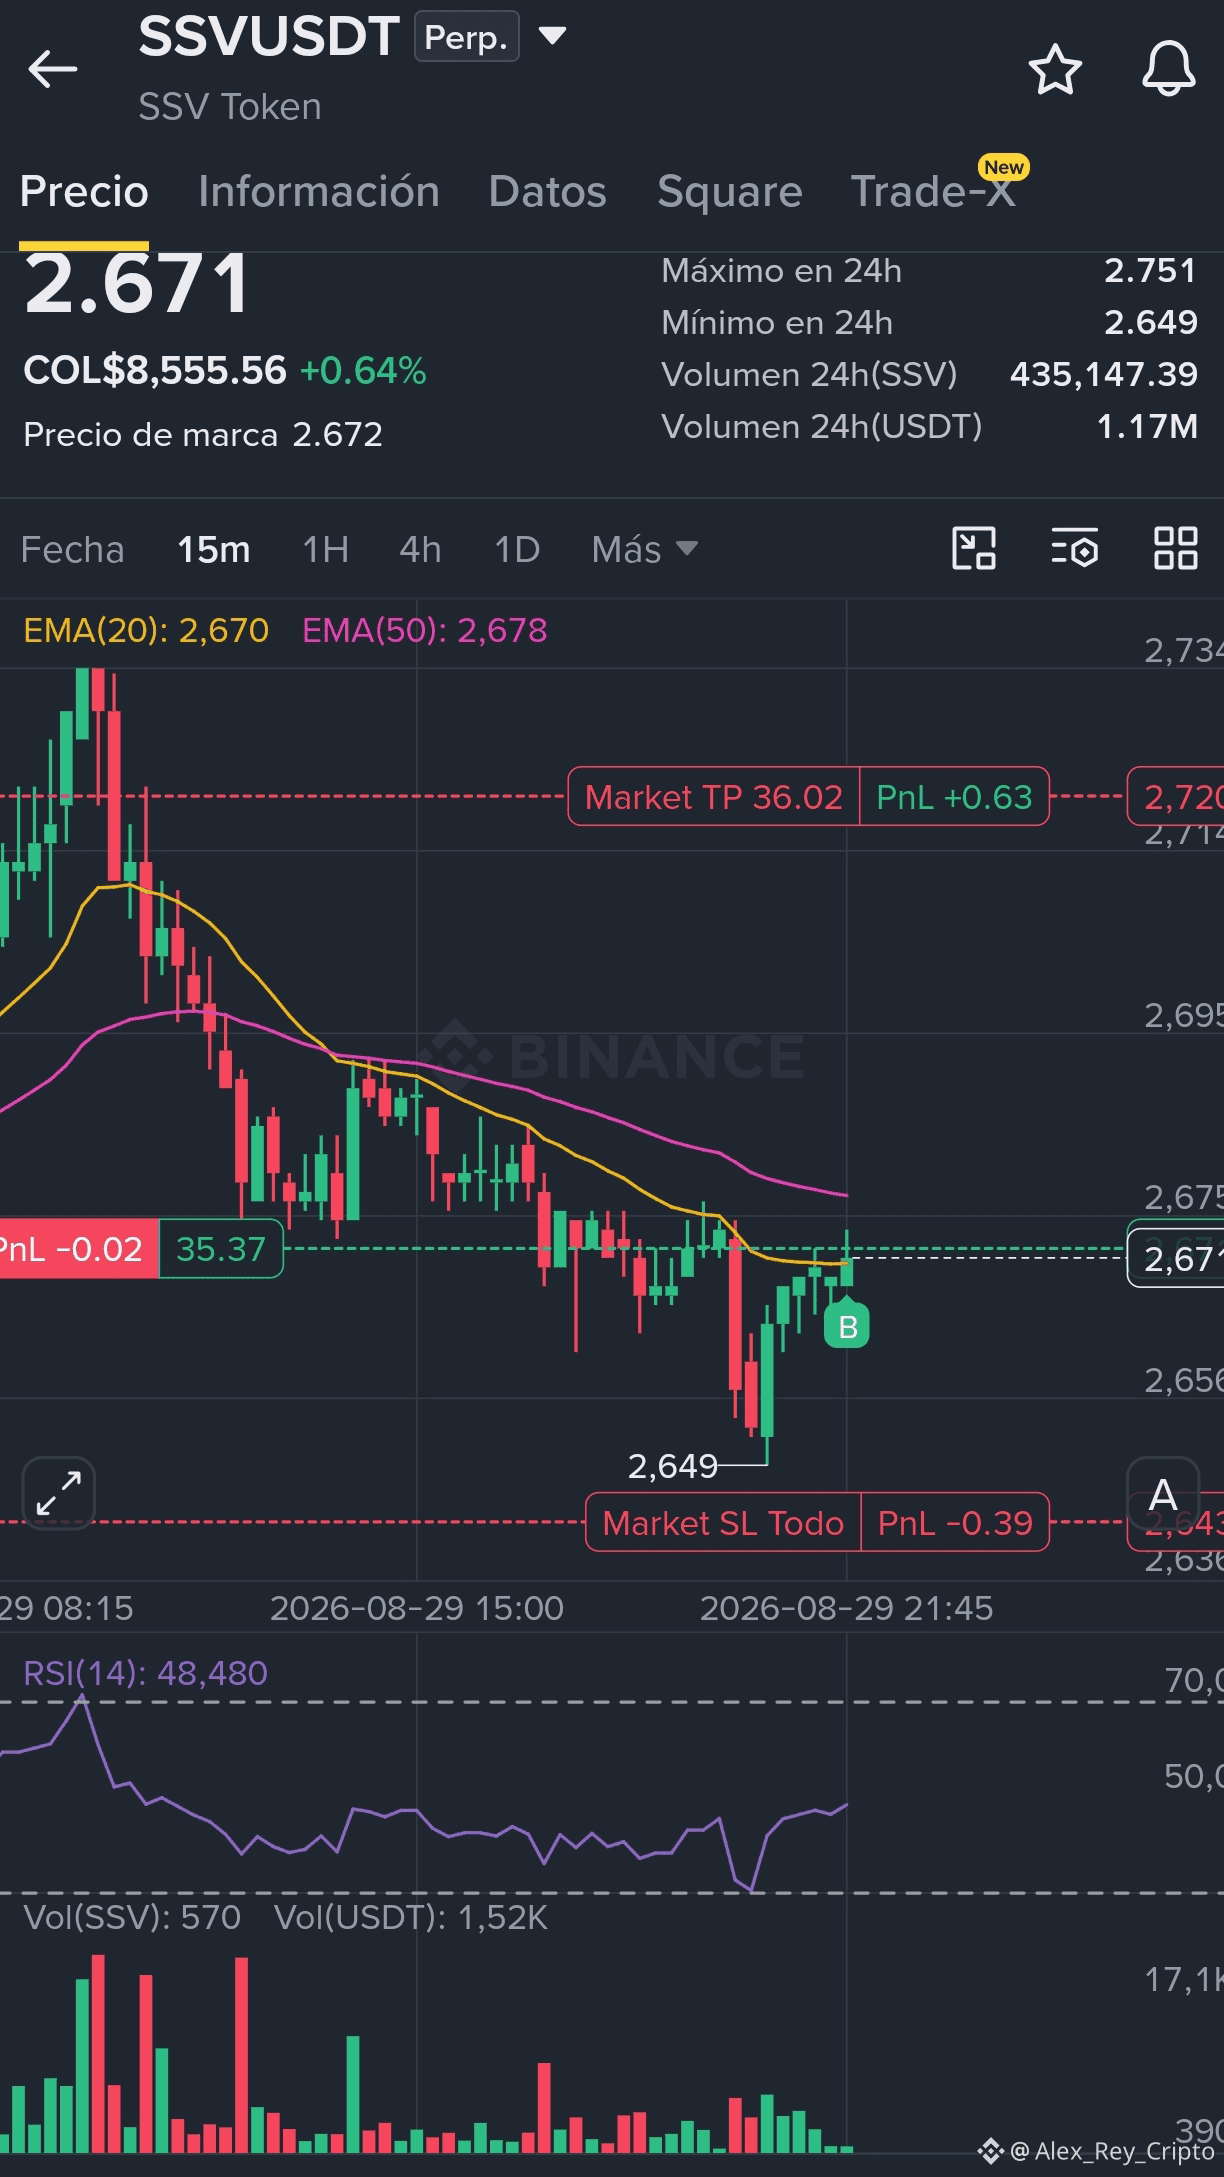The width and height of the screenshot is (1224, 2177).
Task: Go back with the left arrow
Action: [x=53, y=69]
